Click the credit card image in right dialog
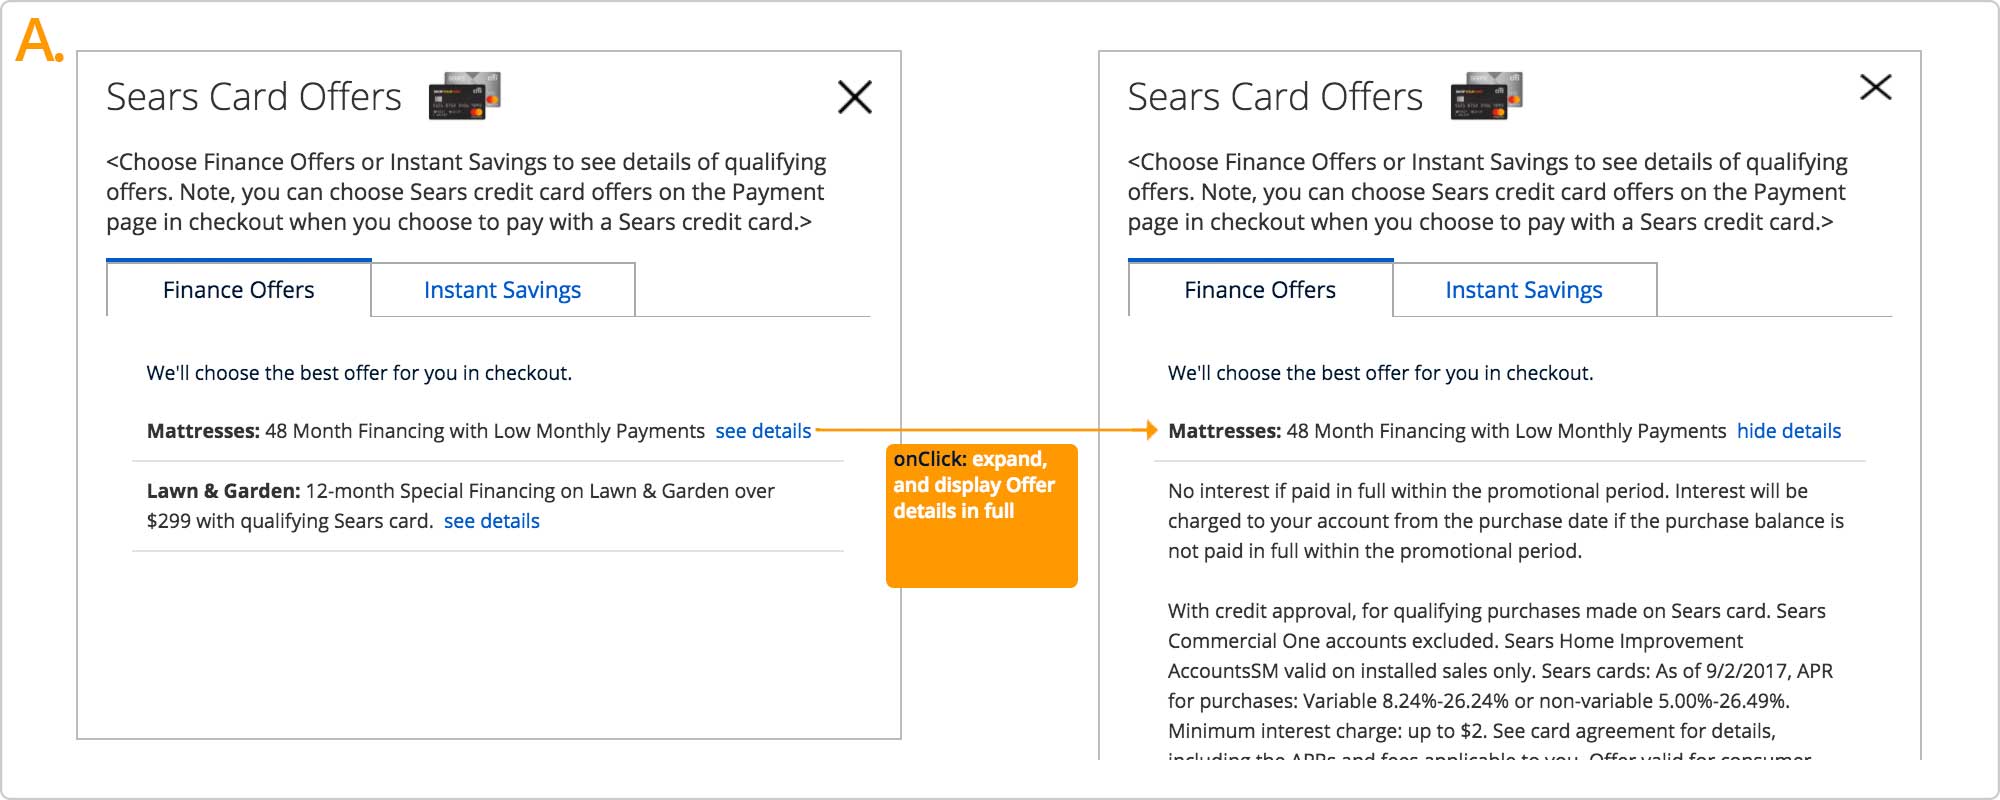 (1486, 96)
